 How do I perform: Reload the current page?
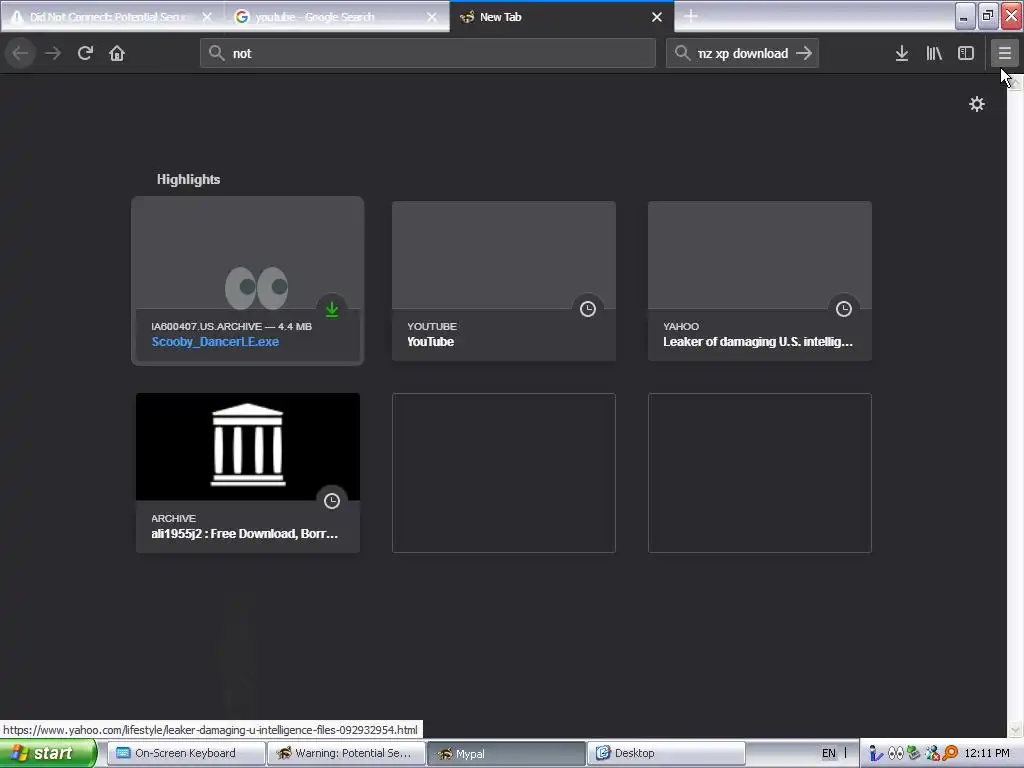click(x=85, y=53)
